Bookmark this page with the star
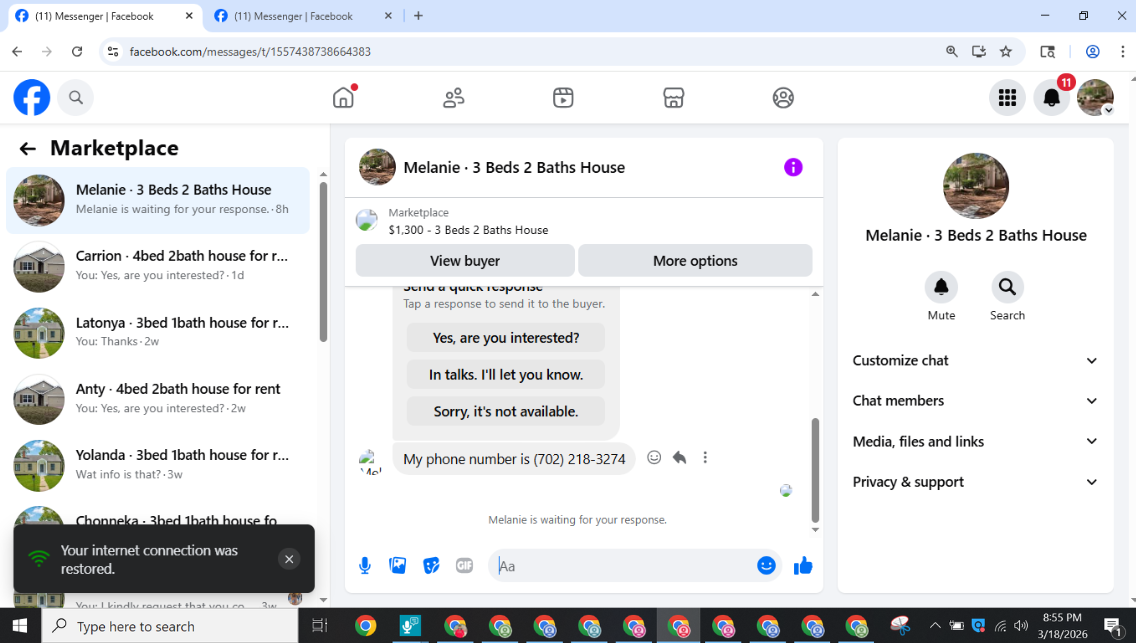1136x643 pixels. (1006, 51)
